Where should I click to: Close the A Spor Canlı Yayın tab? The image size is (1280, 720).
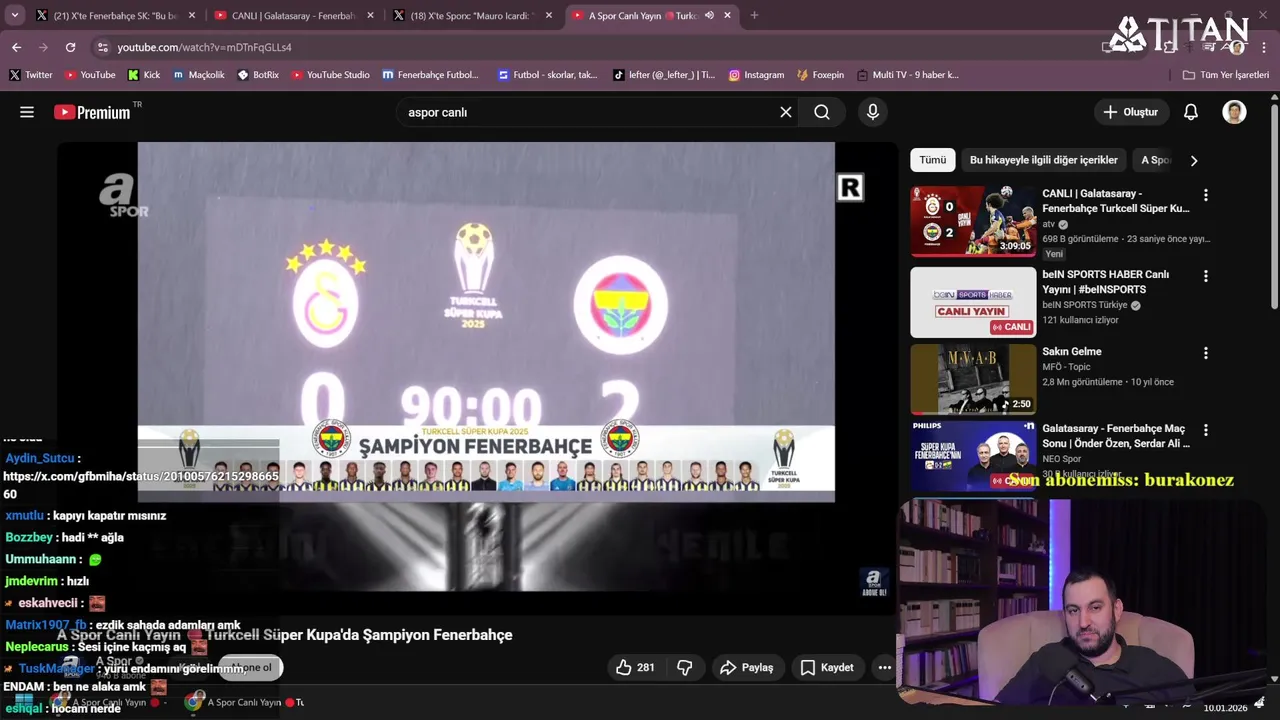click(727, 15)
